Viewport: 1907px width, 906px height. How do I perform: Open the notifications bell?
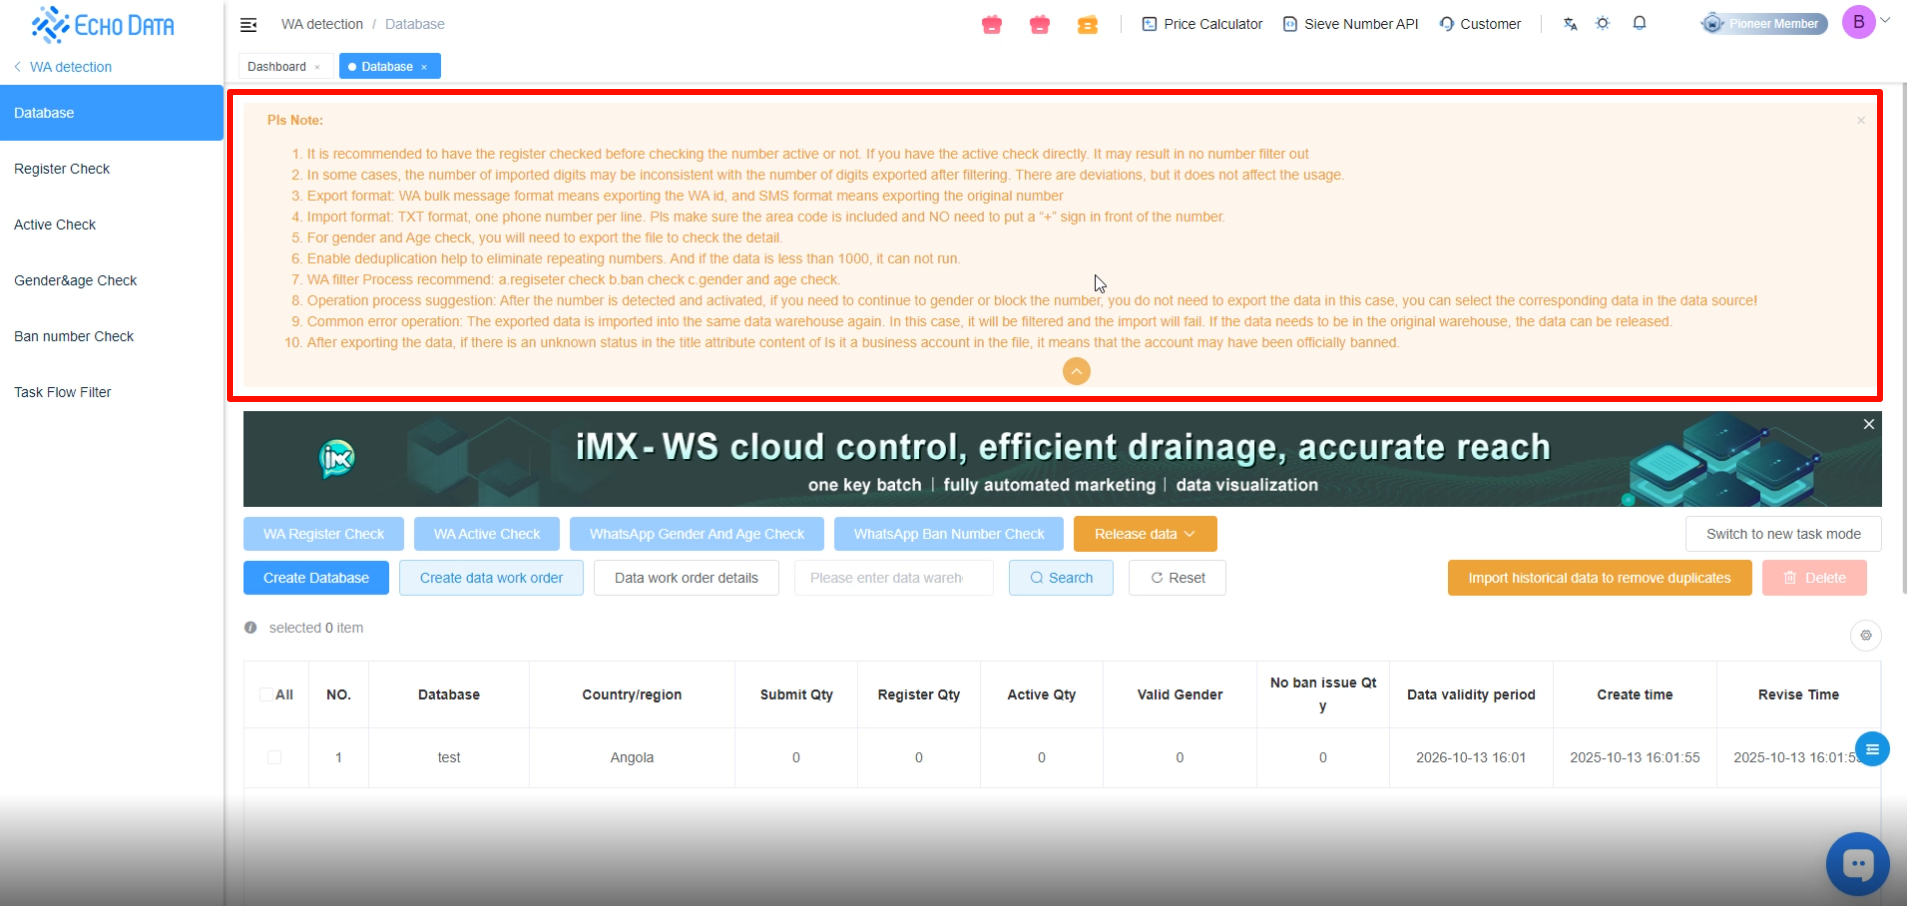[1639, 23]
